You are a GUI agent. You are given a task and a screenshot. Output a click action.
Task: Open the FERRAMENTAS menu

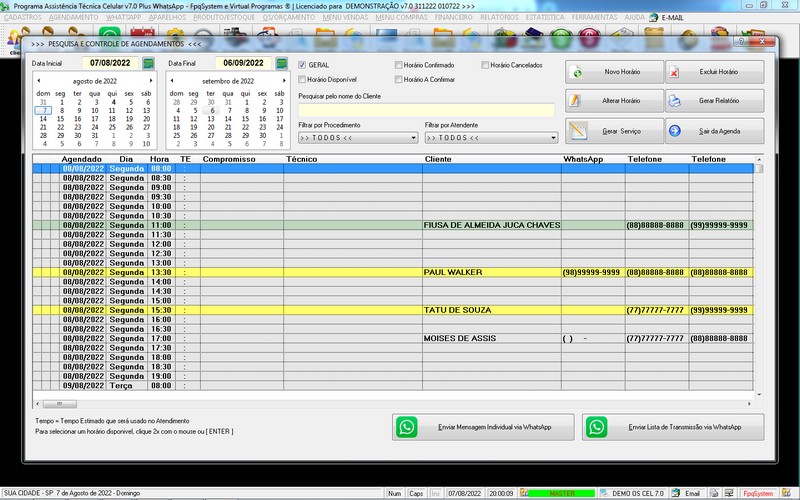(594, 17)
